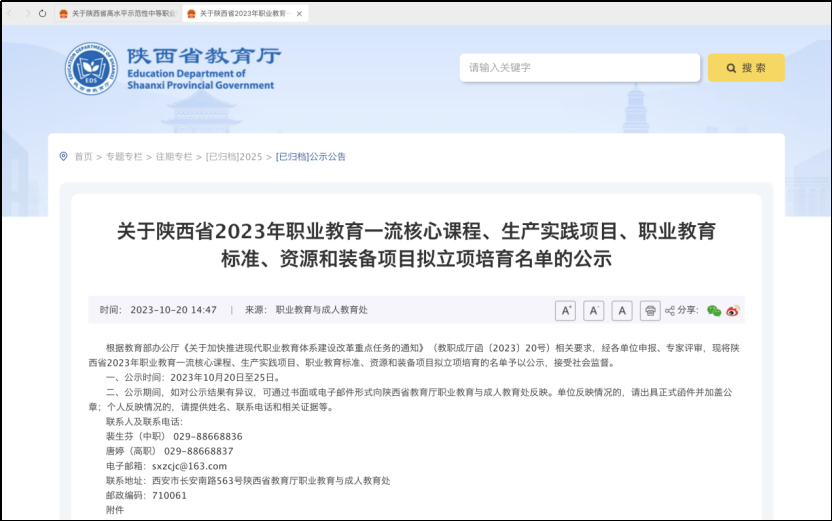Print the article using printer icon
The image size is (832, 521).
[650, 310]
